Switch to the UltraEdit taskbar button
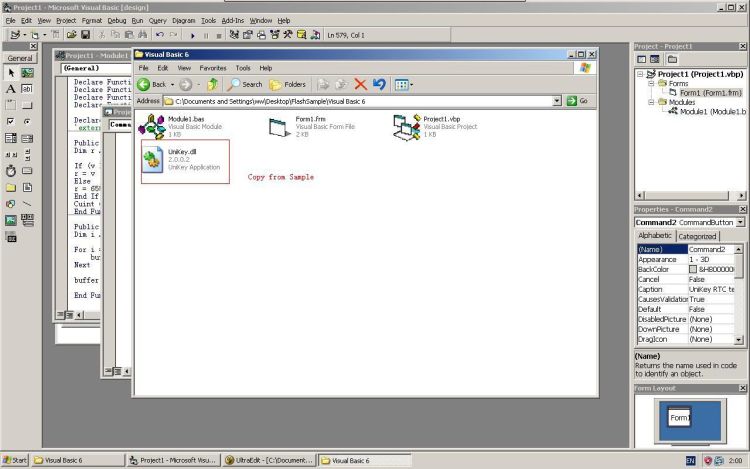This screenshot has height=469, width=750. click(x=269, y=460)
